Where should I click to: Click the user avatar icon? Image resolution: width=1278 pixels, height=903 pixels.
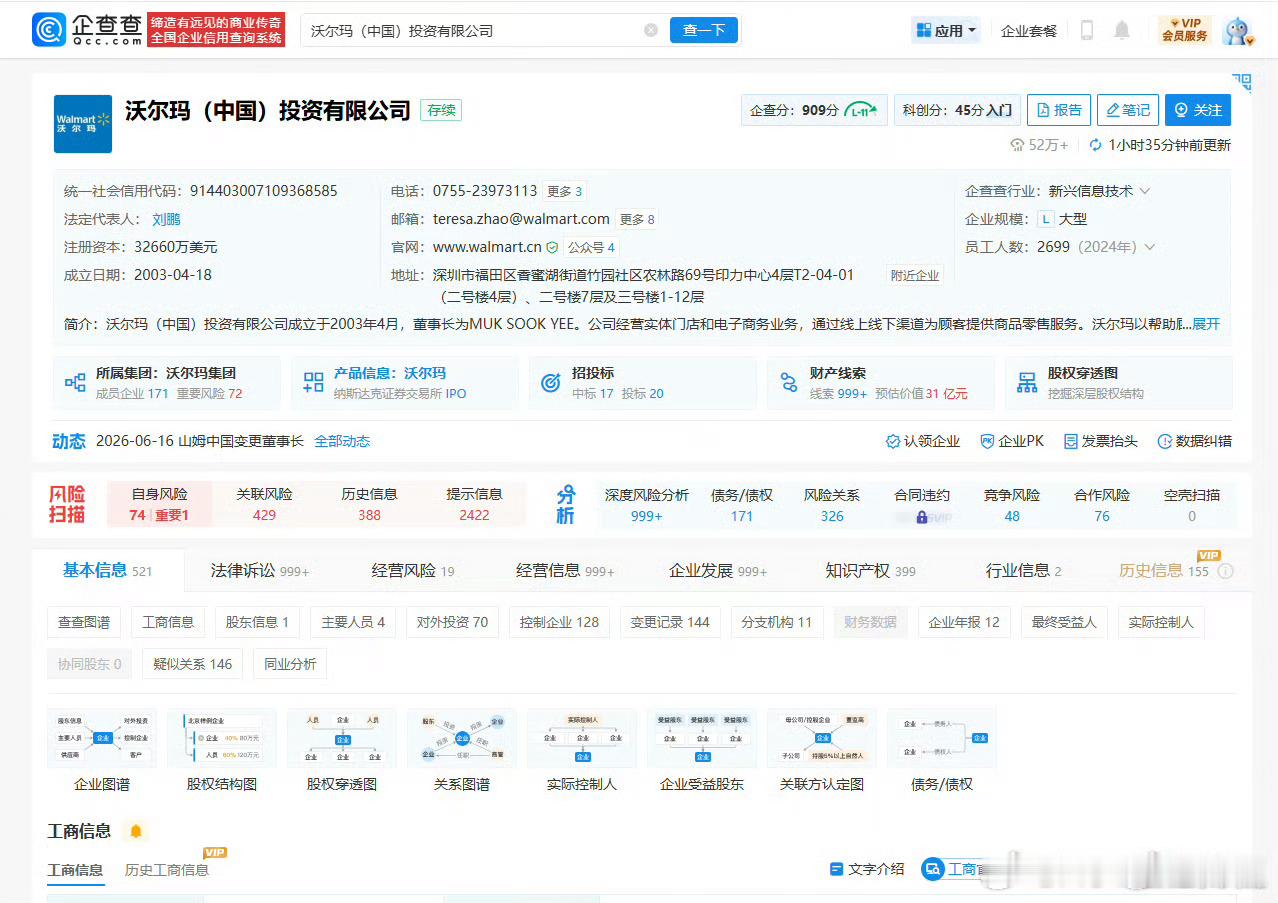coord(1238,31)
